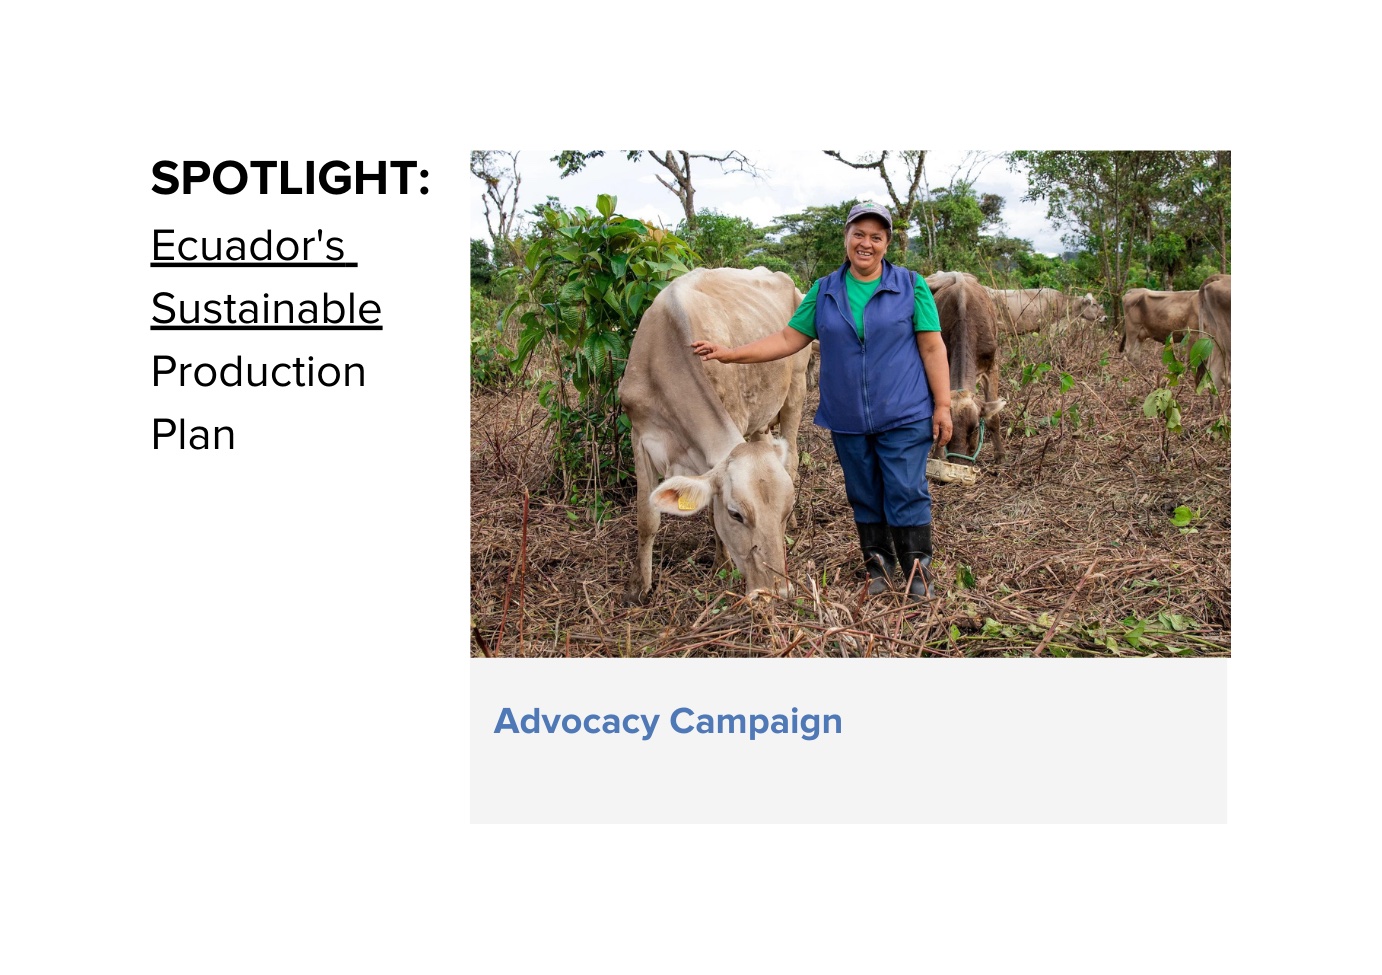Click the woman's purple cap

[x=868, y=214]
